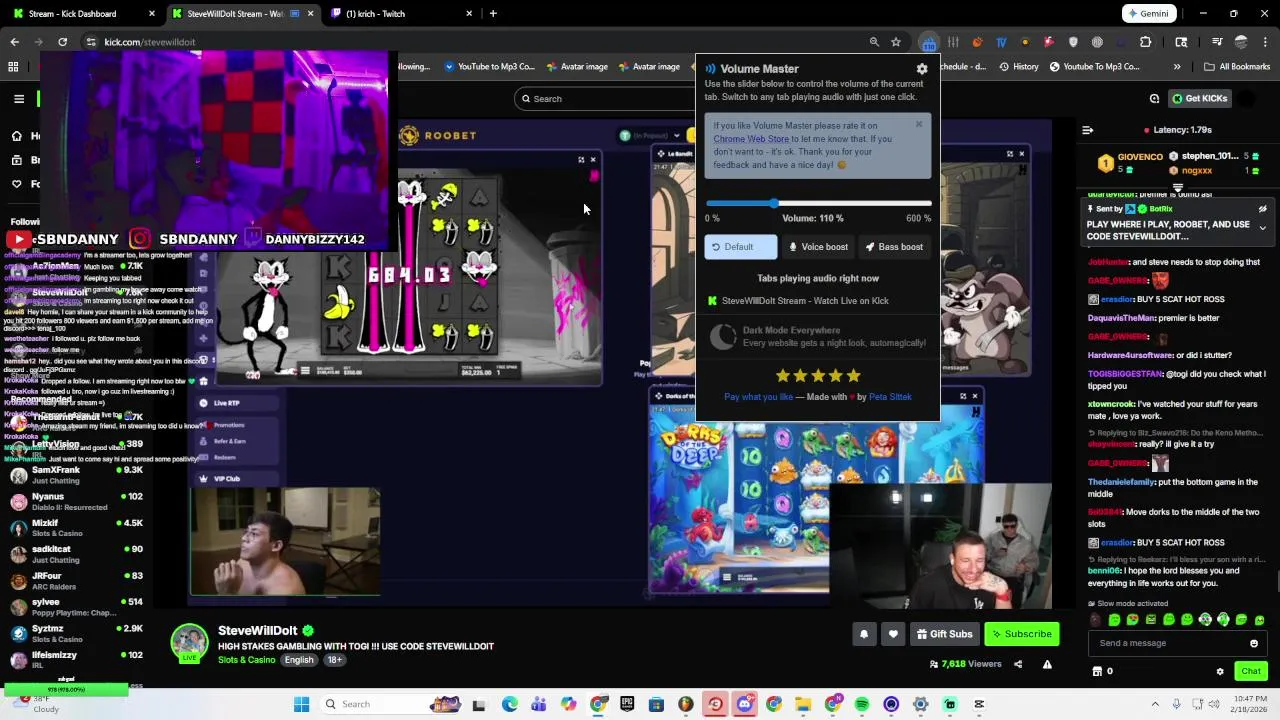Open SamXFrank channel in the sidebar

pyautogui.click(x=76, y=475)
